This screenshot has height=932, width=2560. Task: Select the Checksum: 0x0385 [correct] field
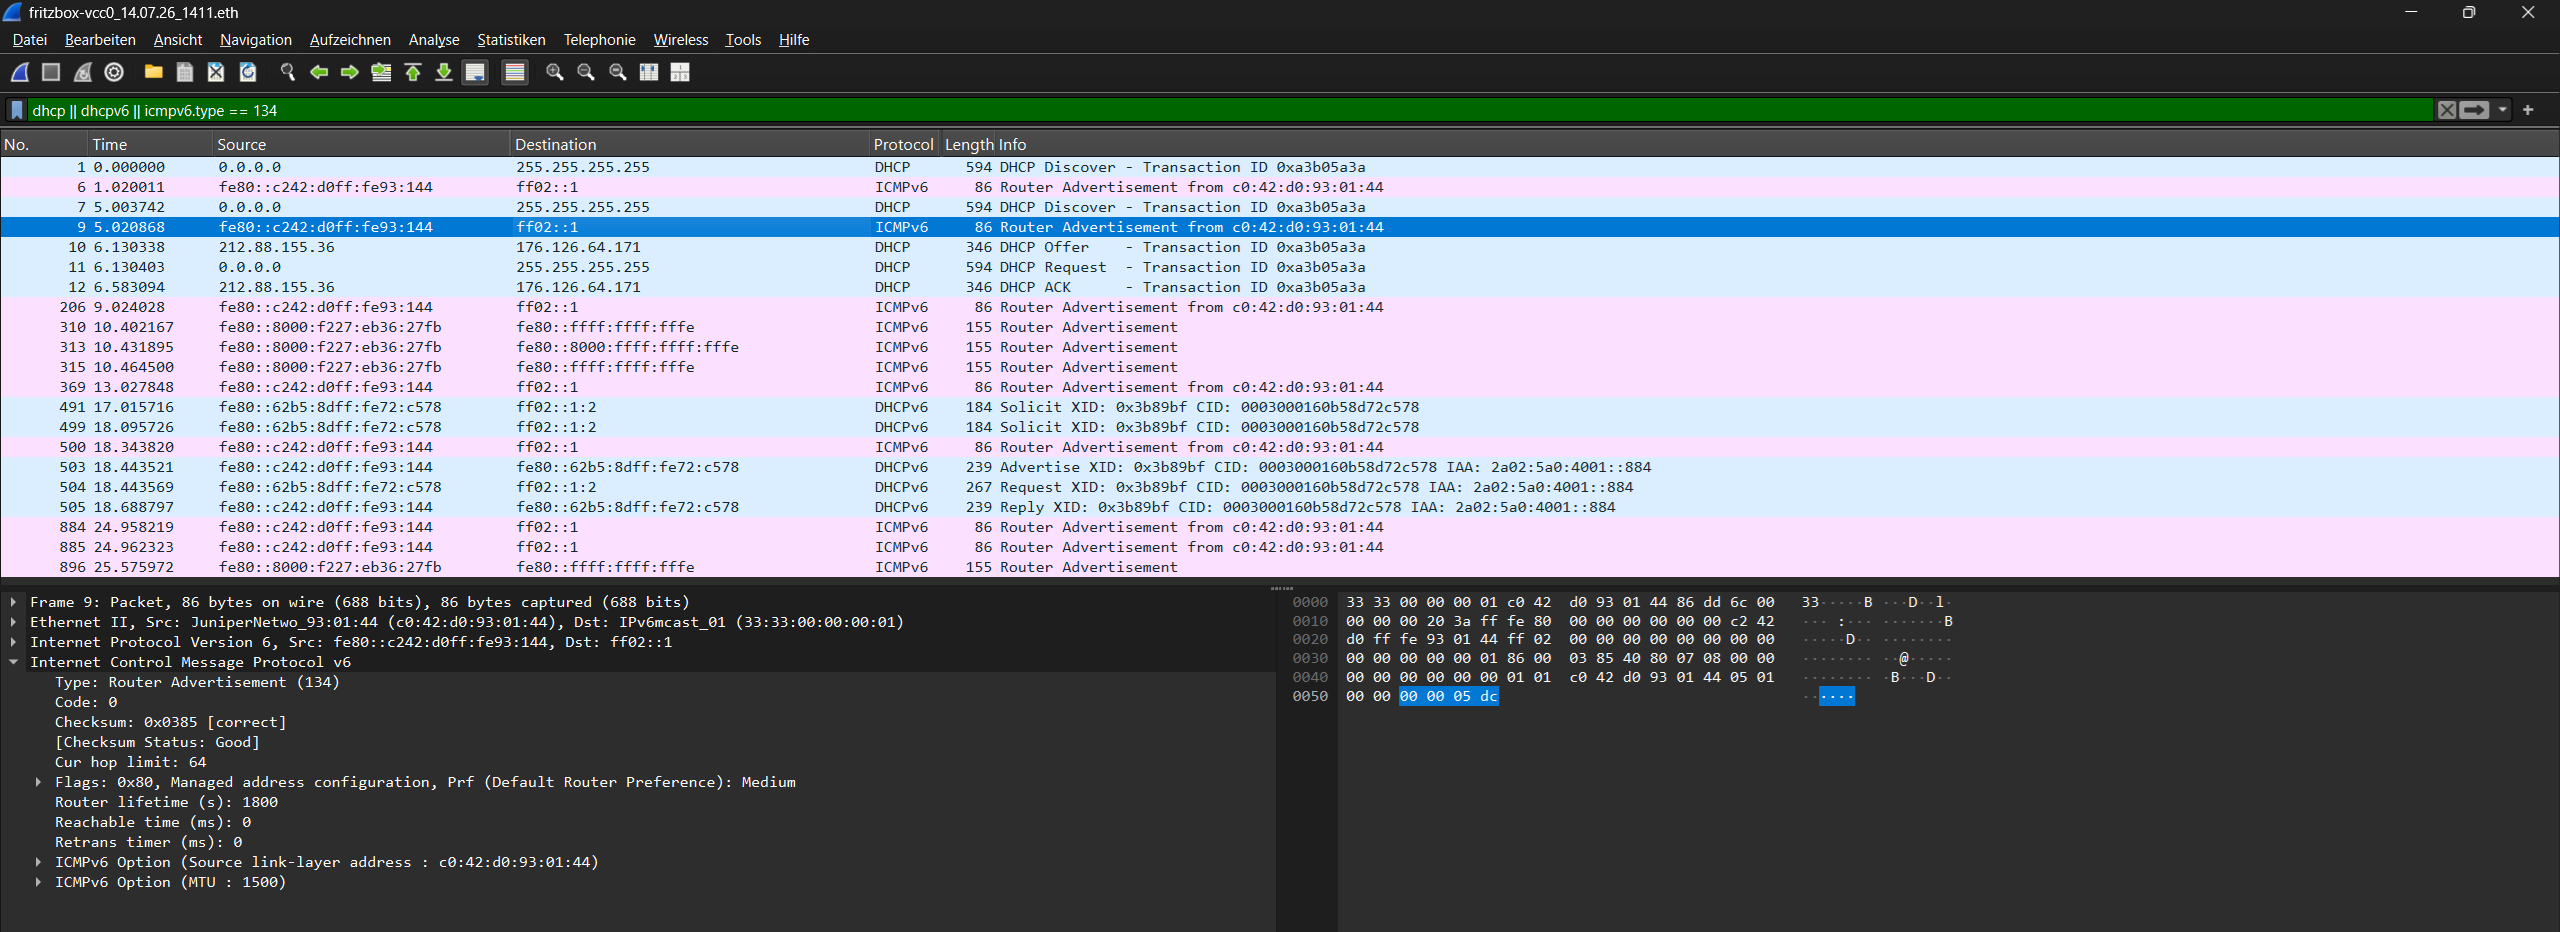click(x=170, y=722)
